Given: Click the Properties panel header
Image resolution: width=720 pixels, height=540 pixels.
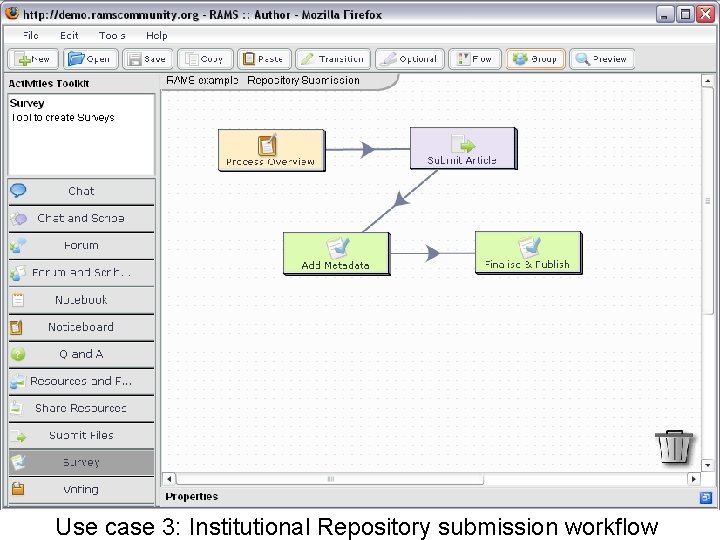Looking at the screenshot, I should click(x=191, y=496).
